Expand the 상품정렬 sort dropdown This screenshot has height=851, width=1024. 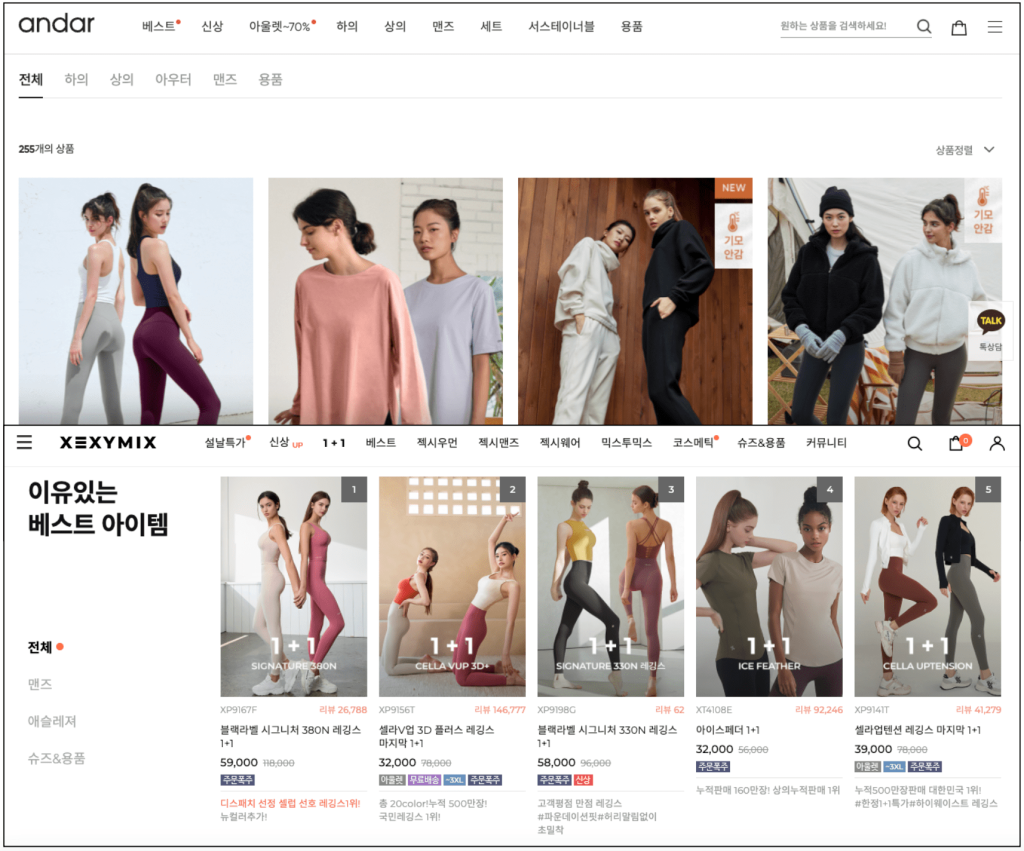click(965, 150)
